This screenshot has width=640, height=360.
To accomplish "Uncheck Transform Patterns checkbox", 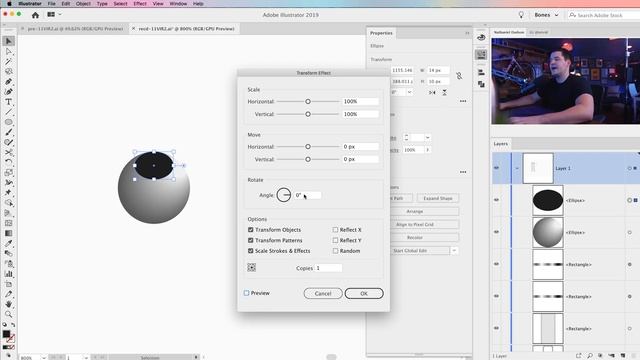I will (x=251, y=240).
